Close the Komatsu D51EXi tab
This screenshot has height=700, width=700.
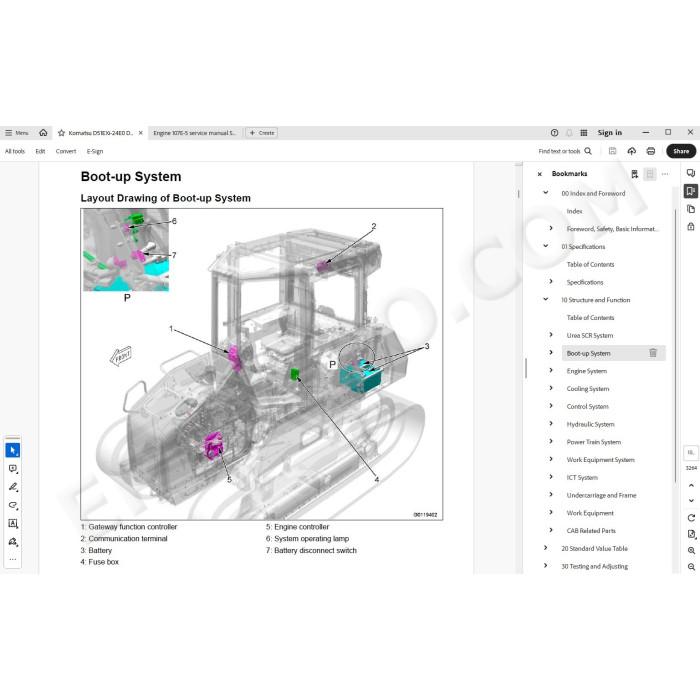click(141, 133)
